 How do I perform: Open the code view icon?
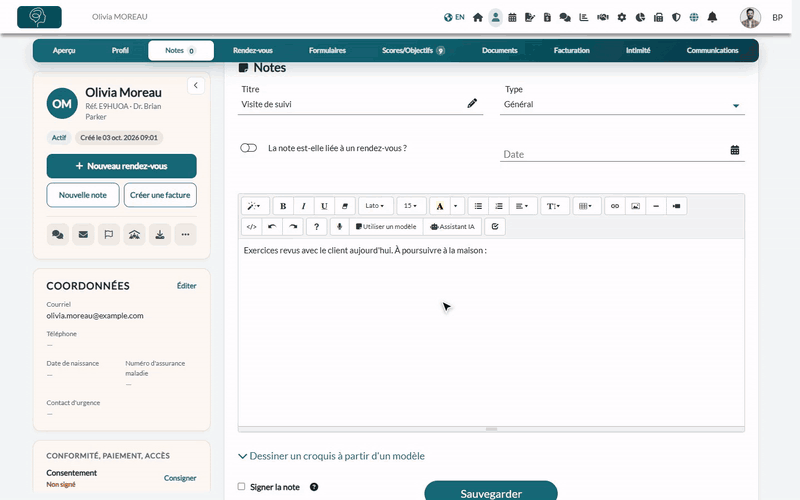[252, 227]
